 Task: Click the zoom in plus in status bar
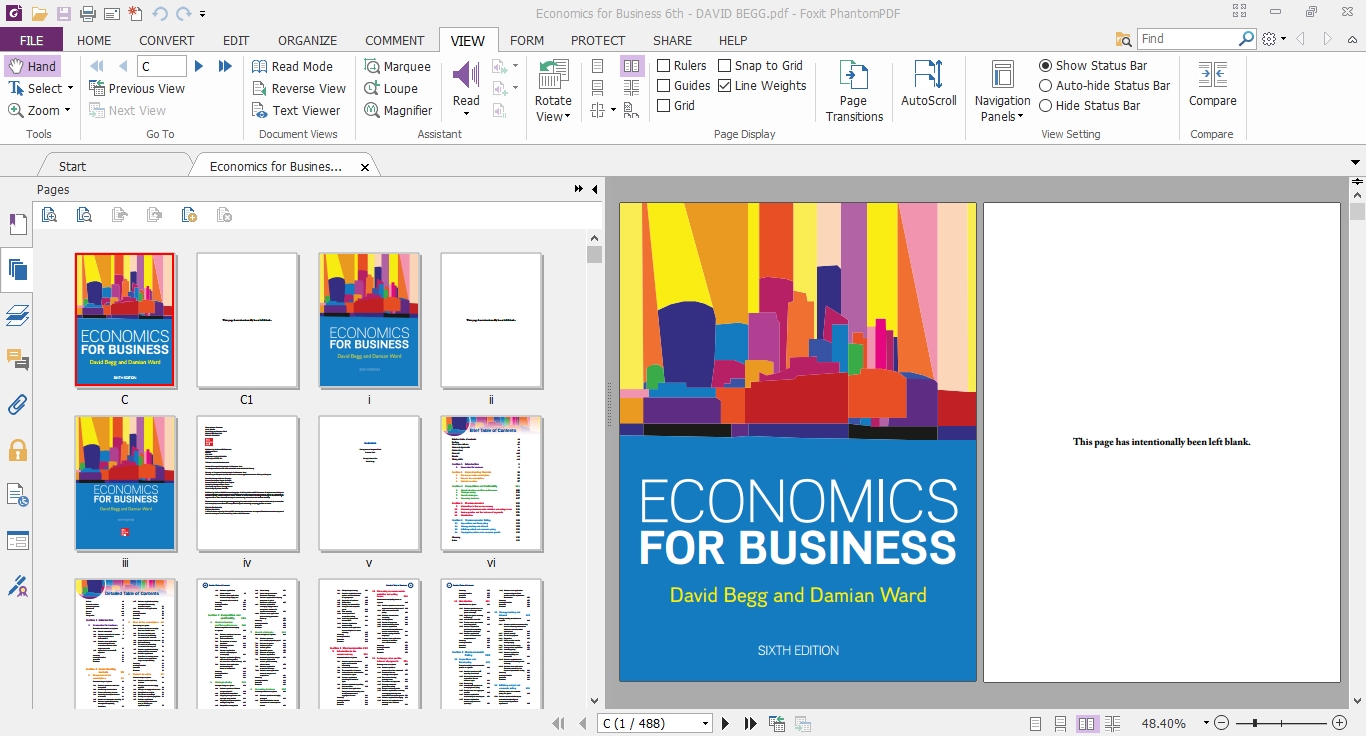click(x=1340, y=723)
